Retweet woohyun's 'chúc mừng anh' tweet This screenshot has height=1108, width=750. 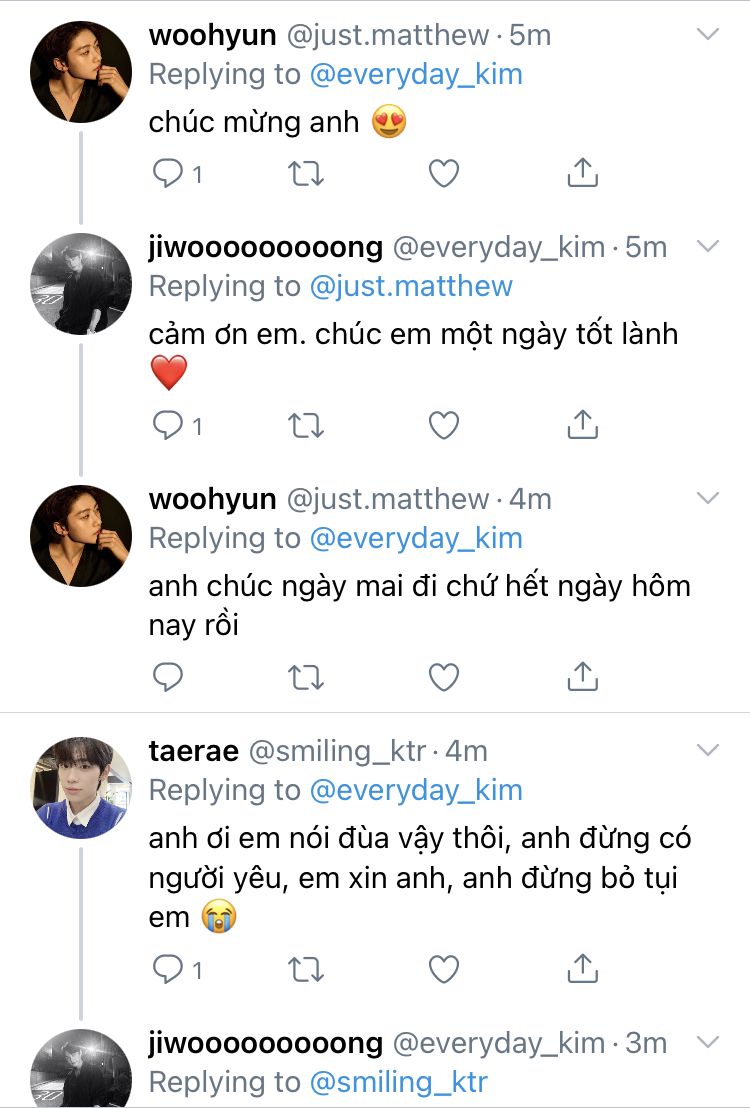[306, 174]
